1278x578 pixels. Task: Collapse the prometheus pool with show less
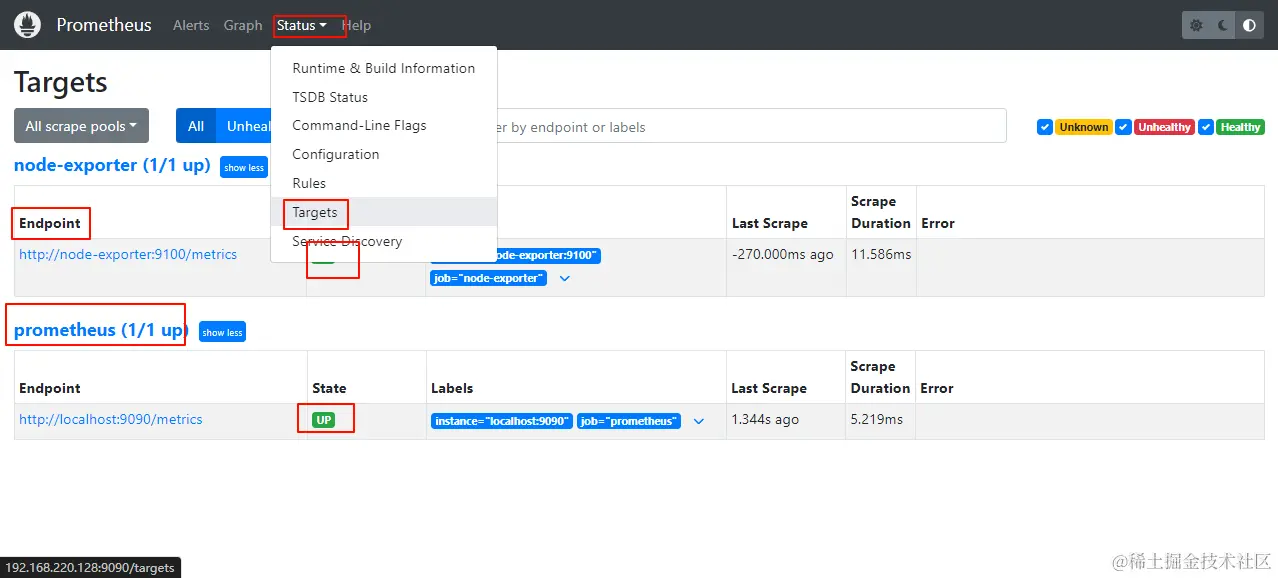(222, 332)
